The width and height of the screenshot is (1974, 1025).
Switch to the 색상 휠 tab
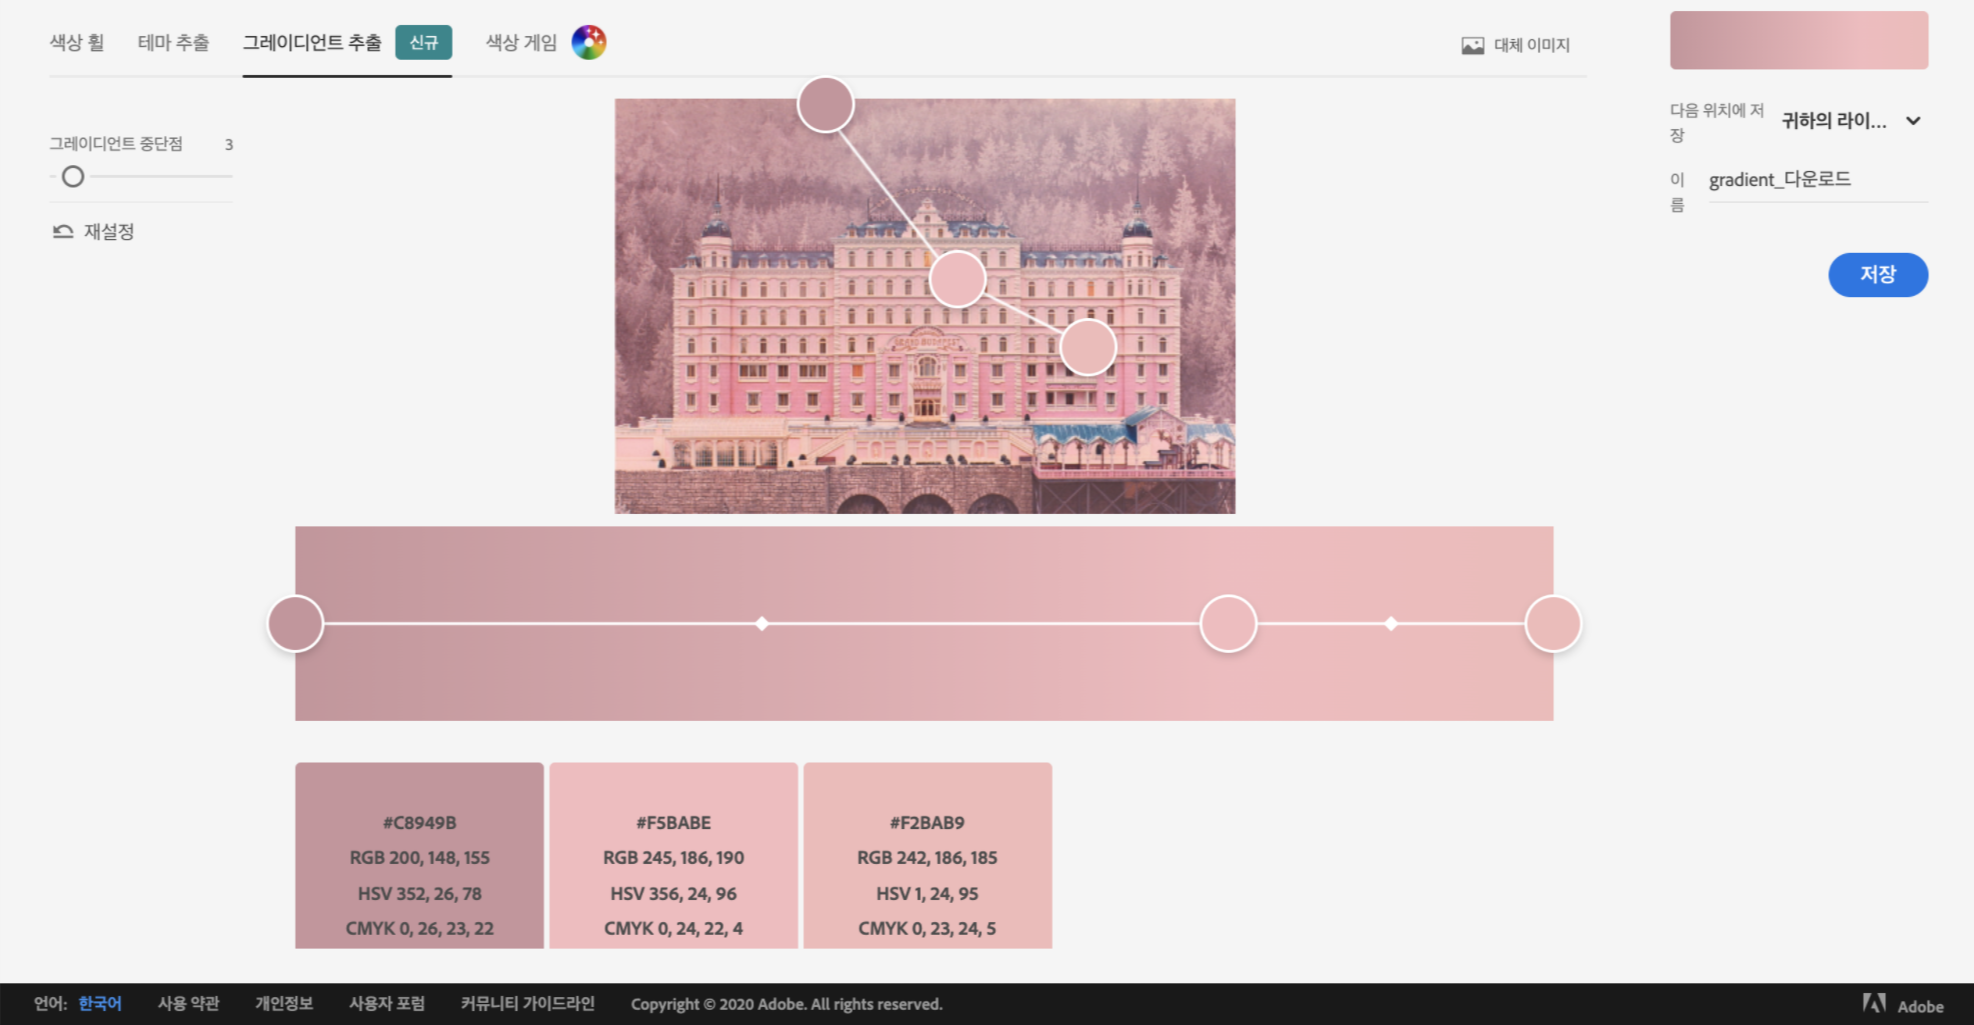click(x=77, y=42)
